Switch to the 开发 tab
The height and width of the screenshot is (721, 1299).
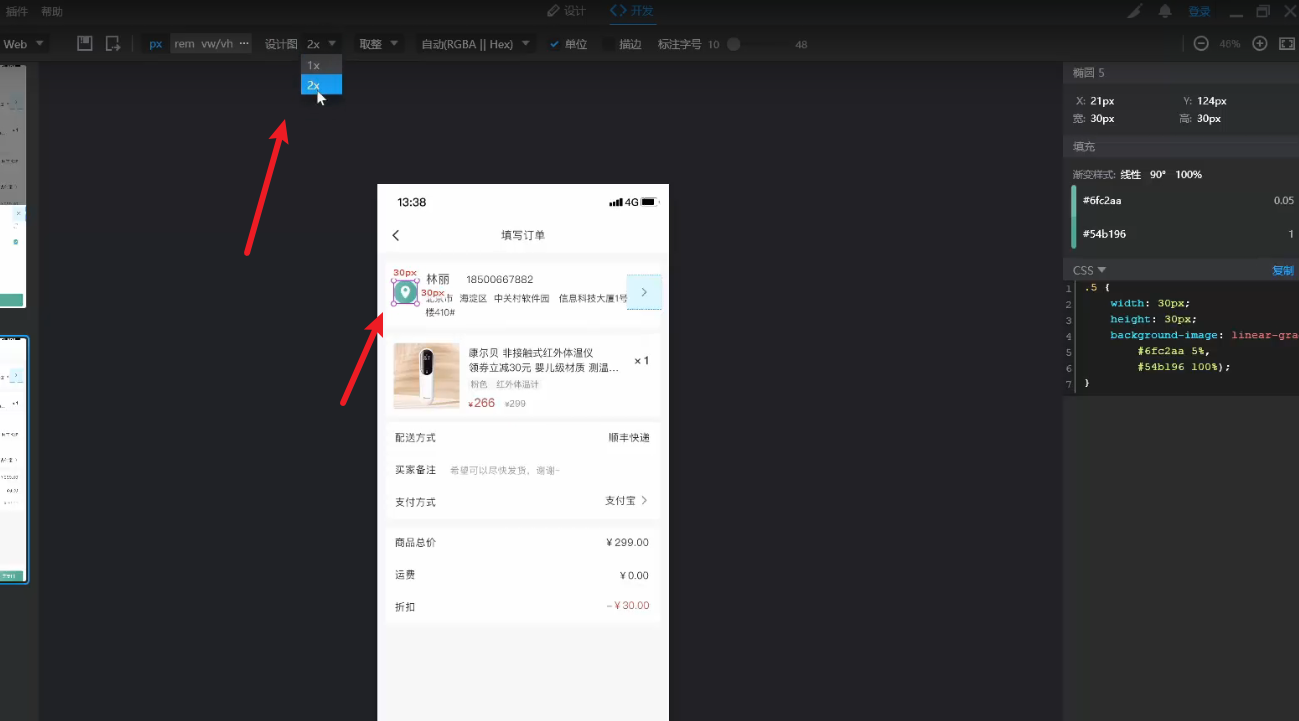pos(632,11)
